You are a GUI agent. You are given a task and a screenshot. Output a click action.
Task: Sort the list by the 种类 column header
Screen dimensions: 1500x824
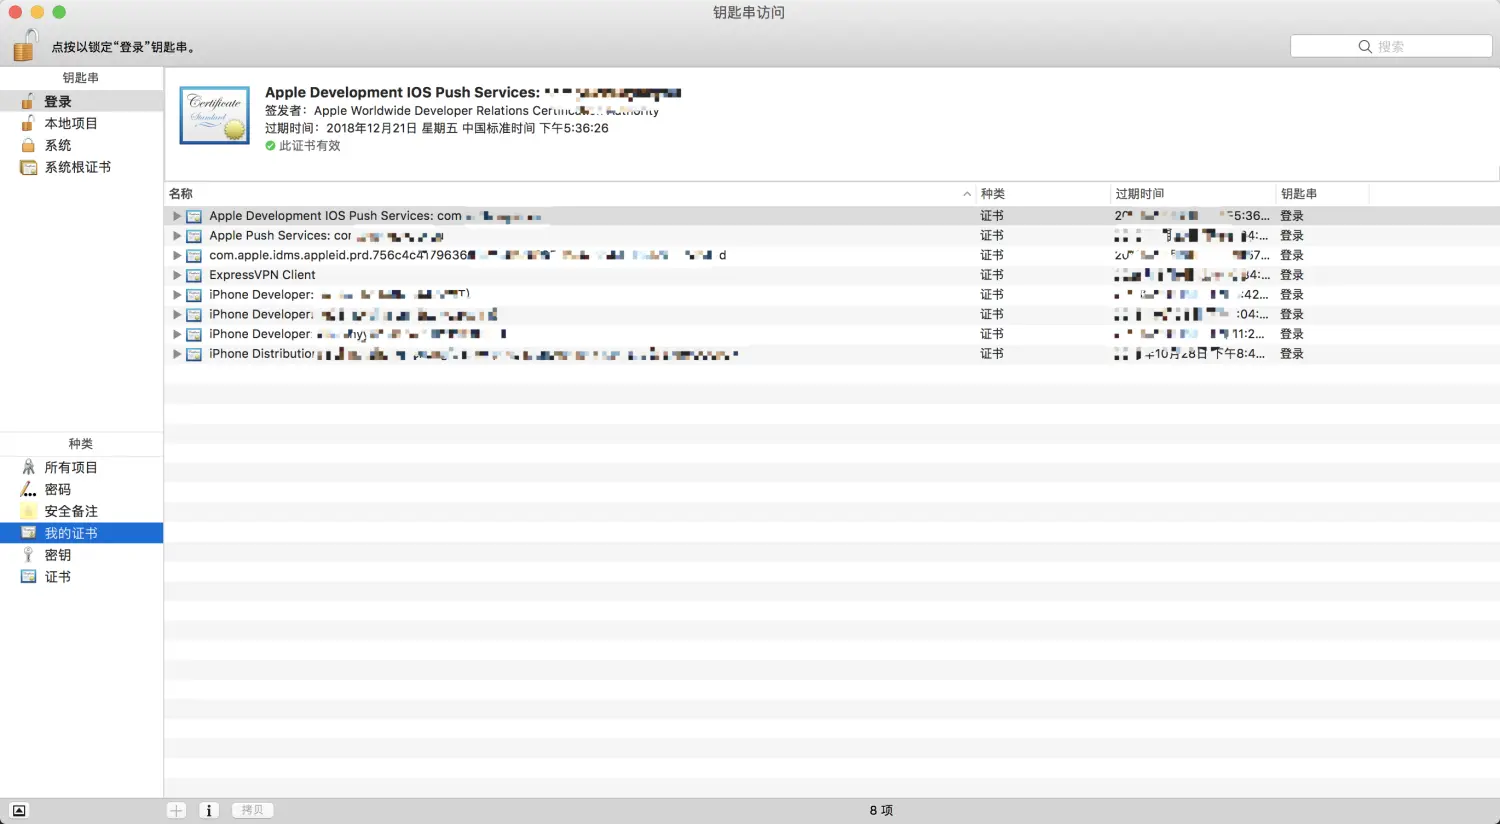[1043, 194]
